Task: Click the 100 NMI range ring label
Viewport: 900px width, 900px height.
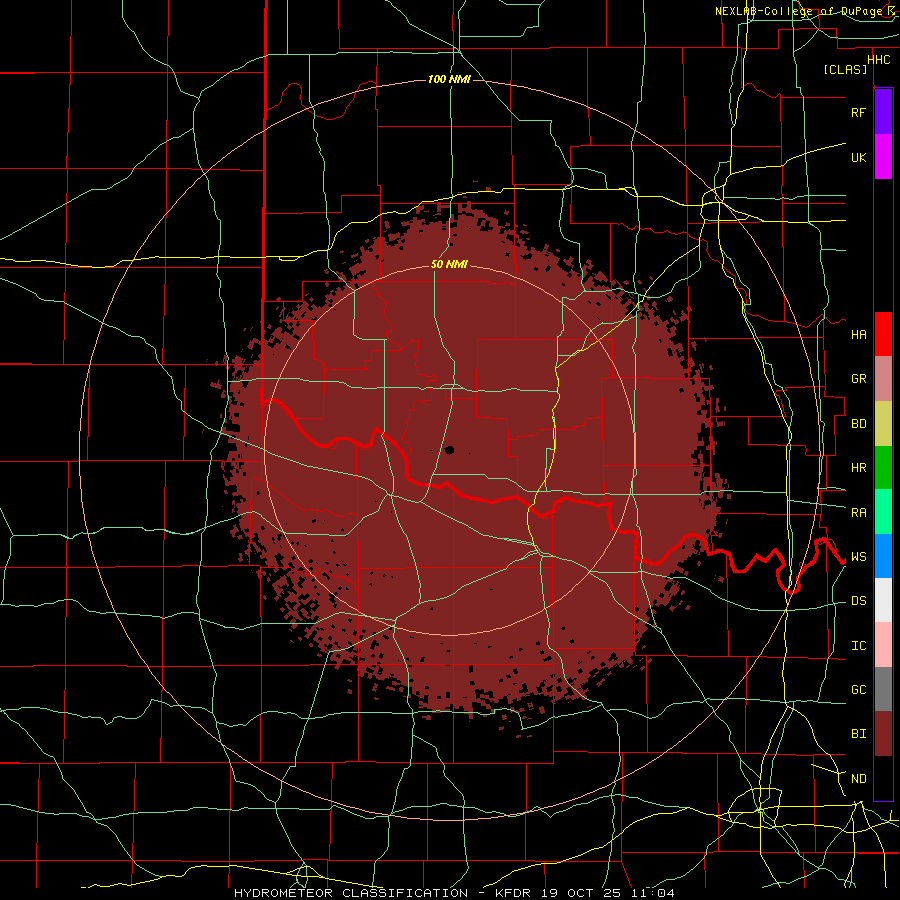Action: [x=449, y=79]
